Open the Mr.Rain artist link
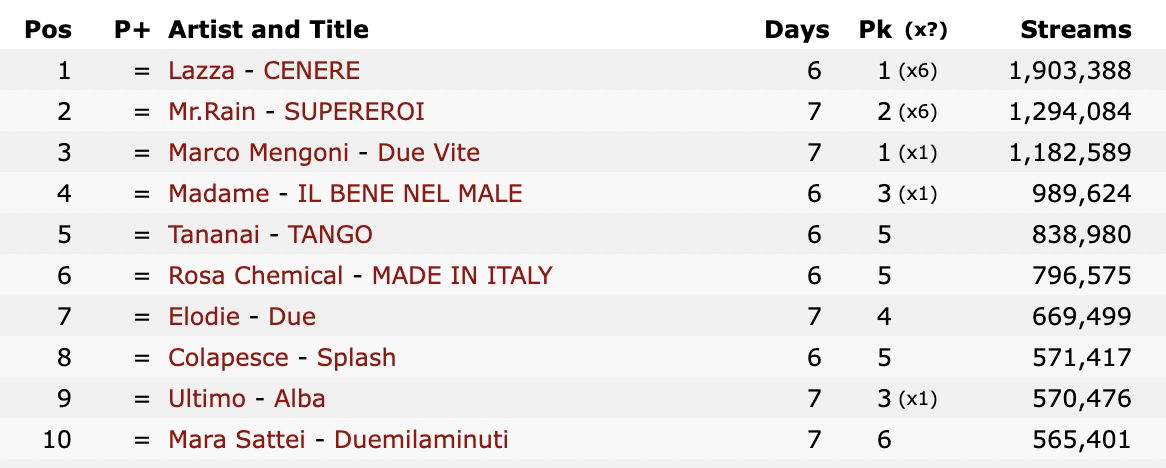This screenshot has height=468, width=1166. pos(212,112)
